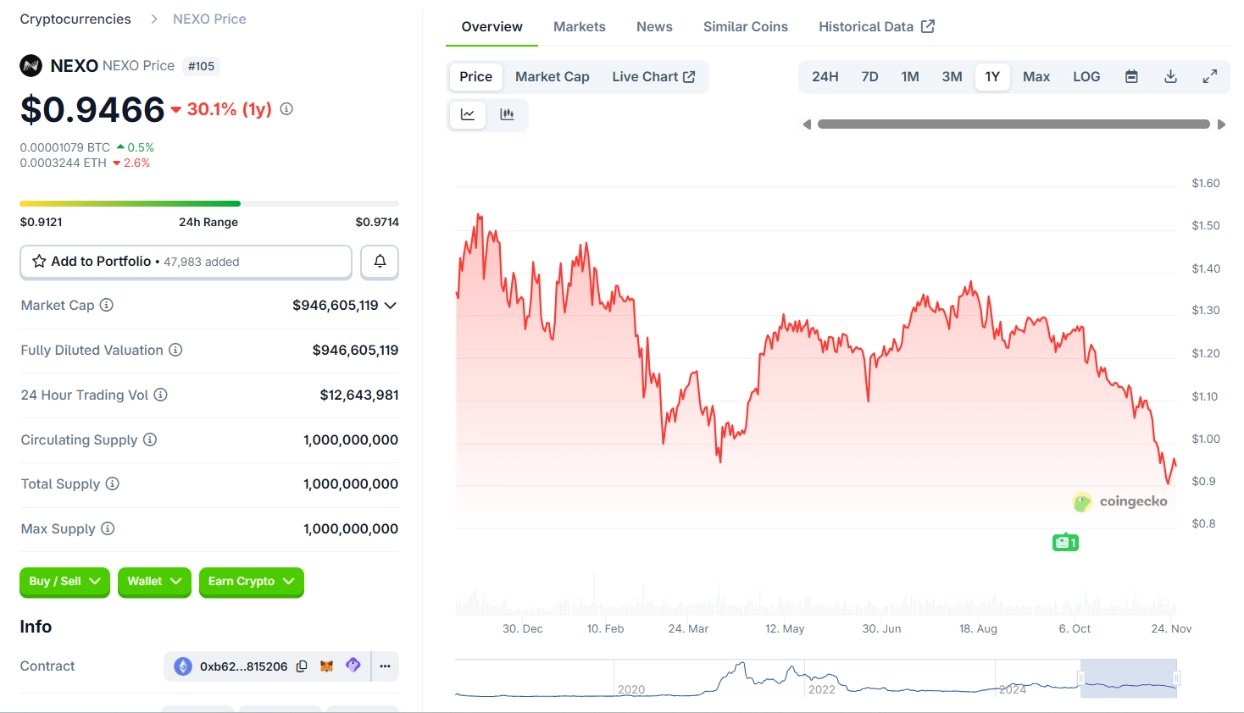Open the Buy / Sell dropdown
Image resolution: width=1244 pixels, height=713 pixels.
(64, 582)
